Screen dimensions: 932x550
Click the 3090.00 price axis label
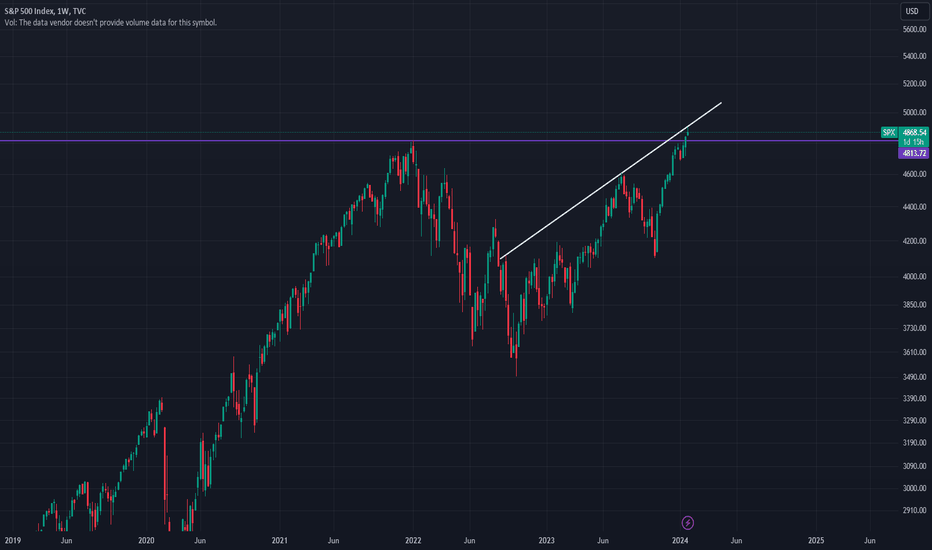914,466
